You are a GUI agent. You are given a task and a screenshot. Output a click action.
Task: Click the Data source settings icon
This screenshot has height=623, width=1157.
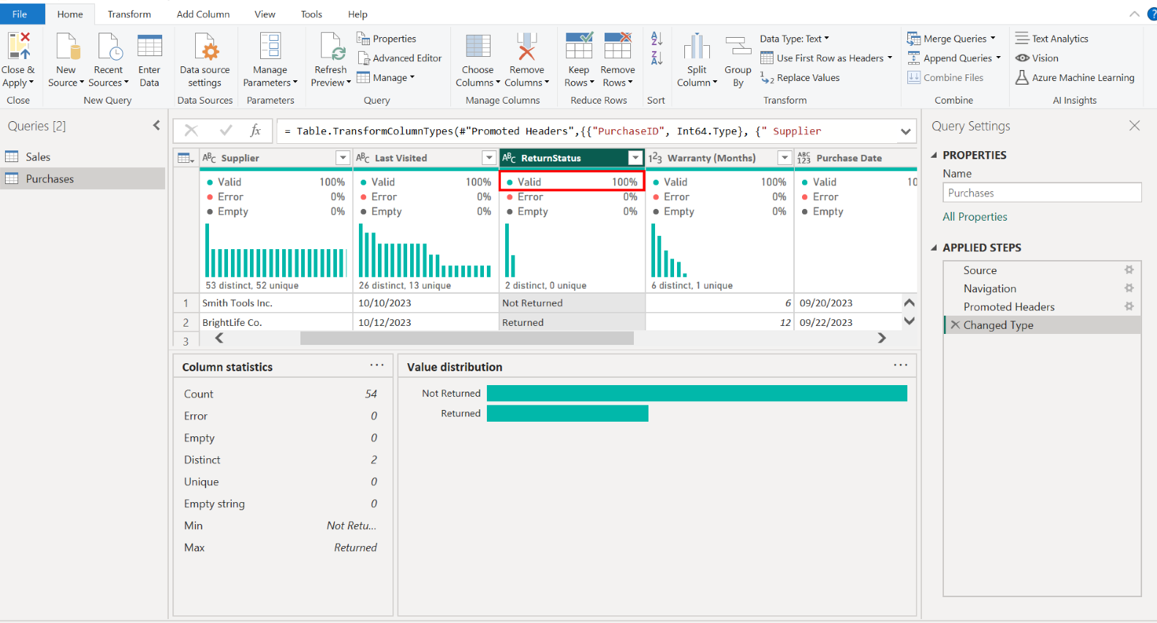204,48
